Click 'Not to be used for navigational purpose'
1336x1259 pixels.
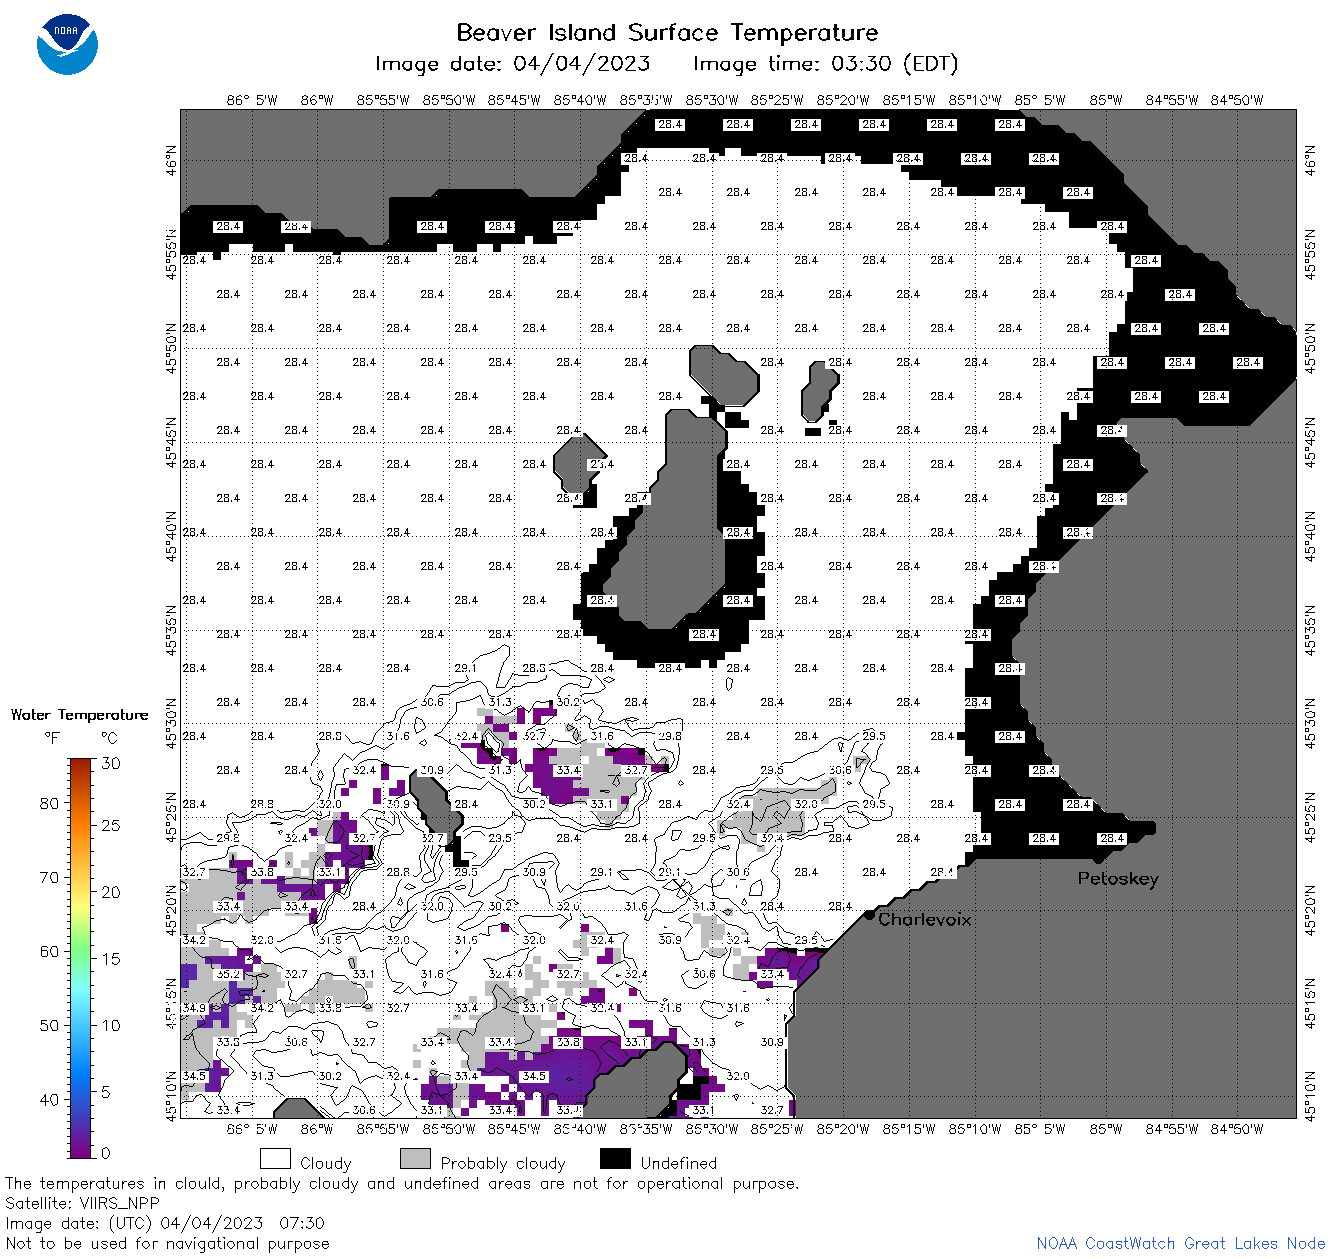tap(167, 1243)
